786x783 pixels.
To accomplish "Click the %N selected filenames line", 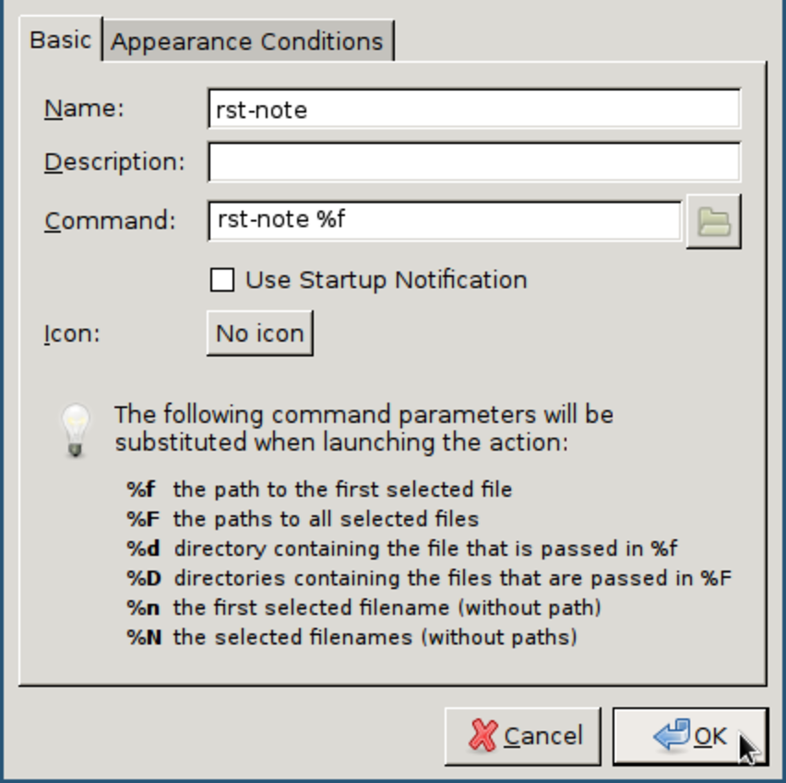I will pyautogui.click(x=352, y=637).
